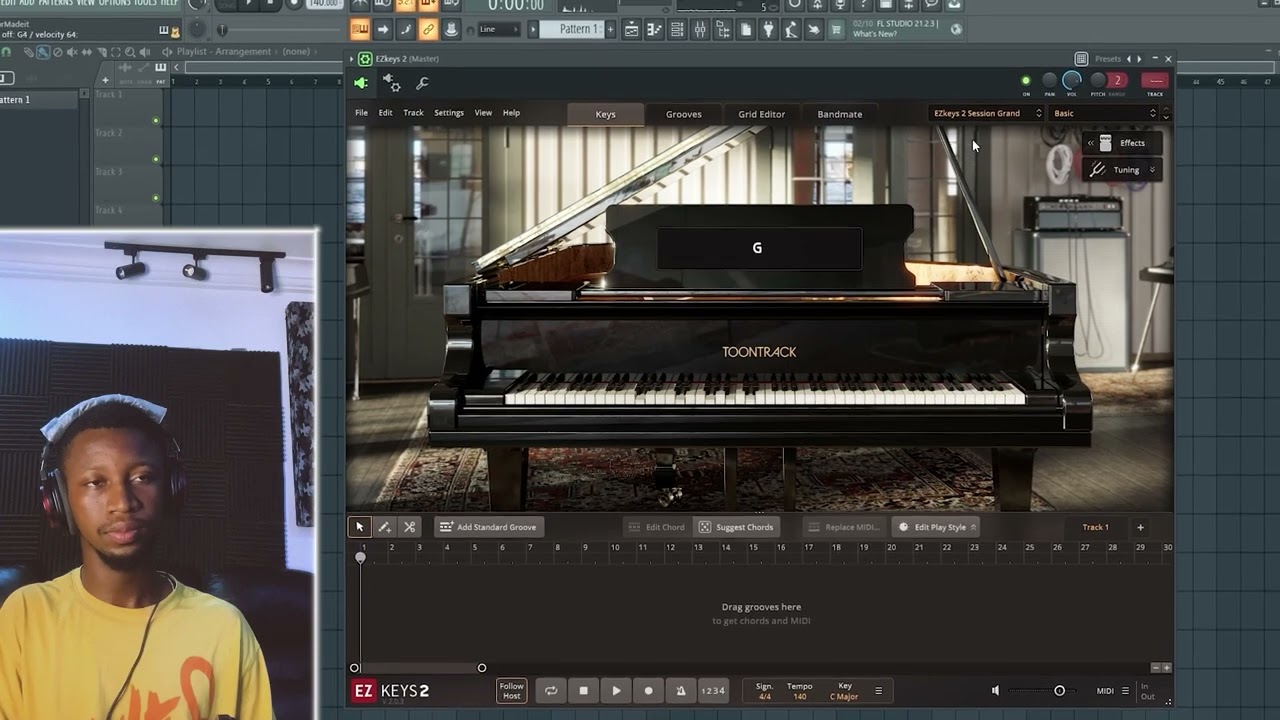1280x720 pixels.
Task: Adjust the channel PAN knob
Action: [1049, 80]
